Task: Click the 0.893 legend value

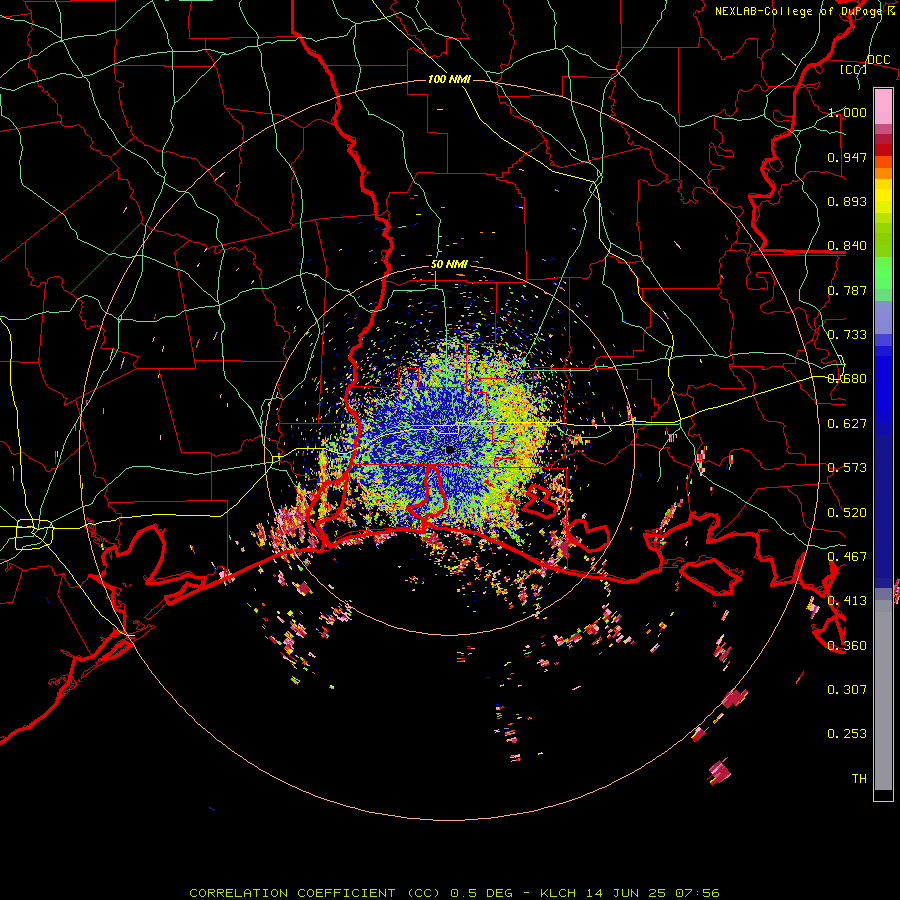Action: 847,201
